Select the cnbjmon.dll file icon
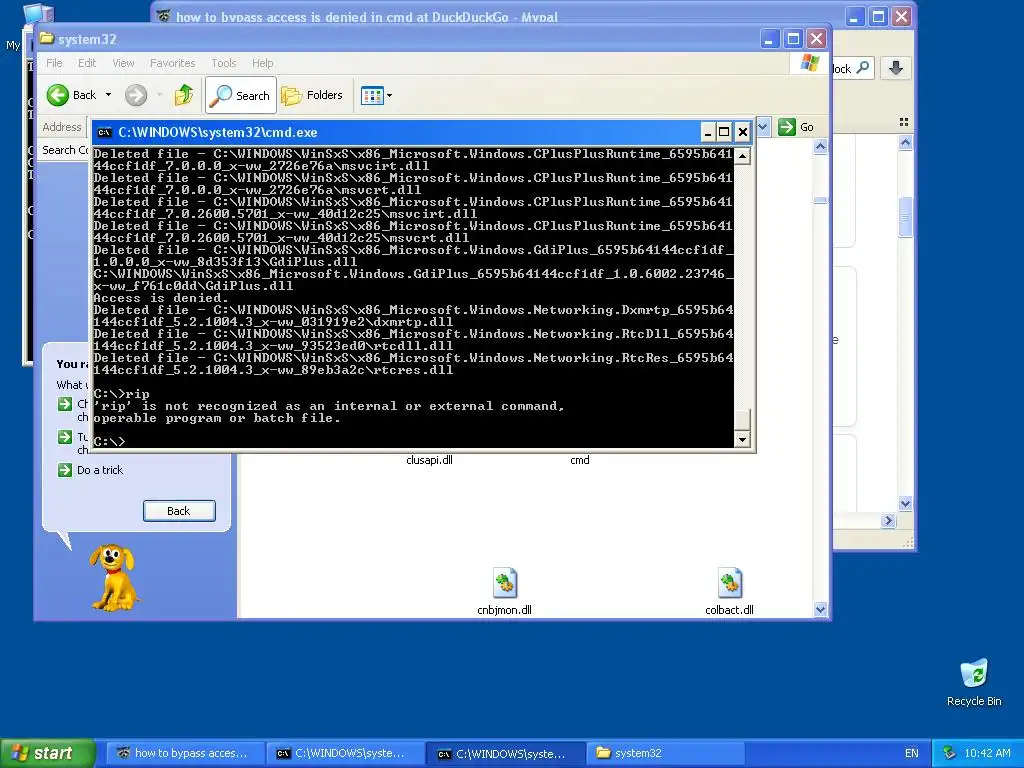This screenshot has width=1024, height=768. (505, 583)
